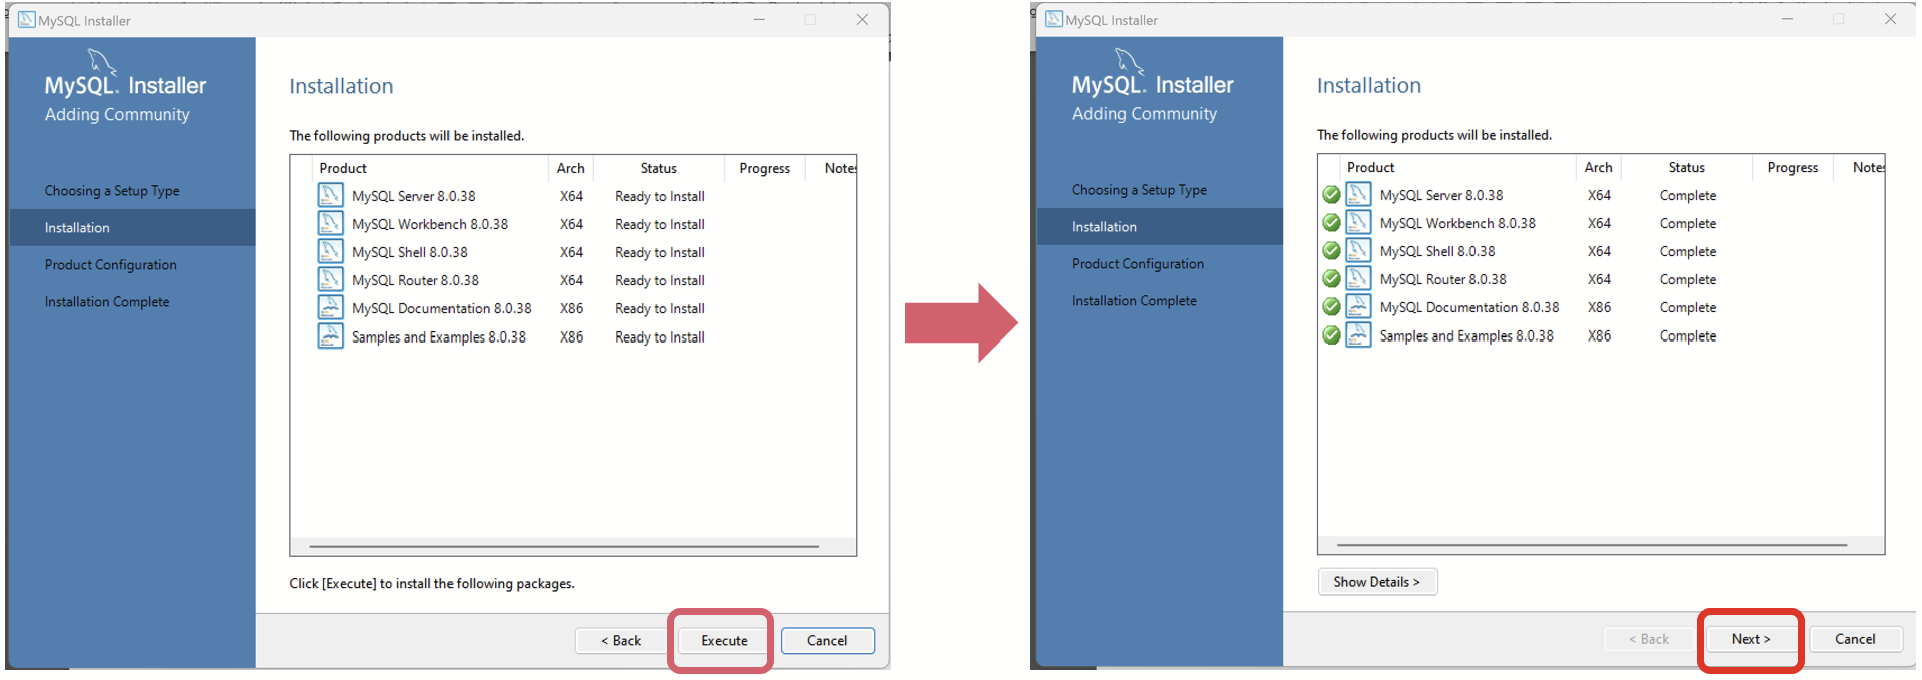Click the Status column header in the left window
Image resolution: width=1922 pixels, height=680 pixels.
659,168
